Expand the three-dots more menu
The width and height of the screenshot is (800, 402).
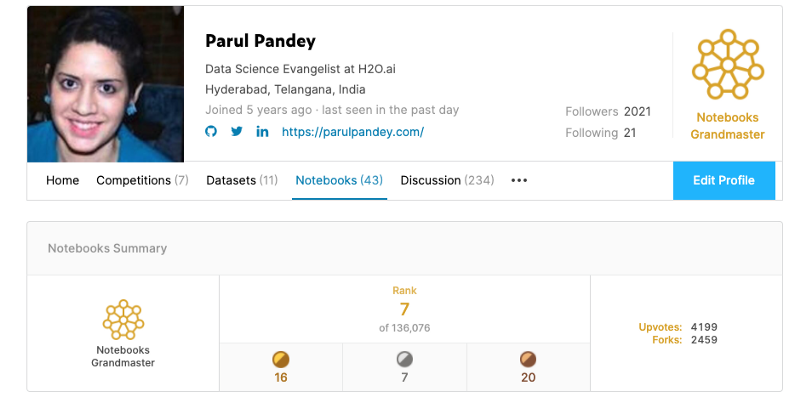point(519,180)
